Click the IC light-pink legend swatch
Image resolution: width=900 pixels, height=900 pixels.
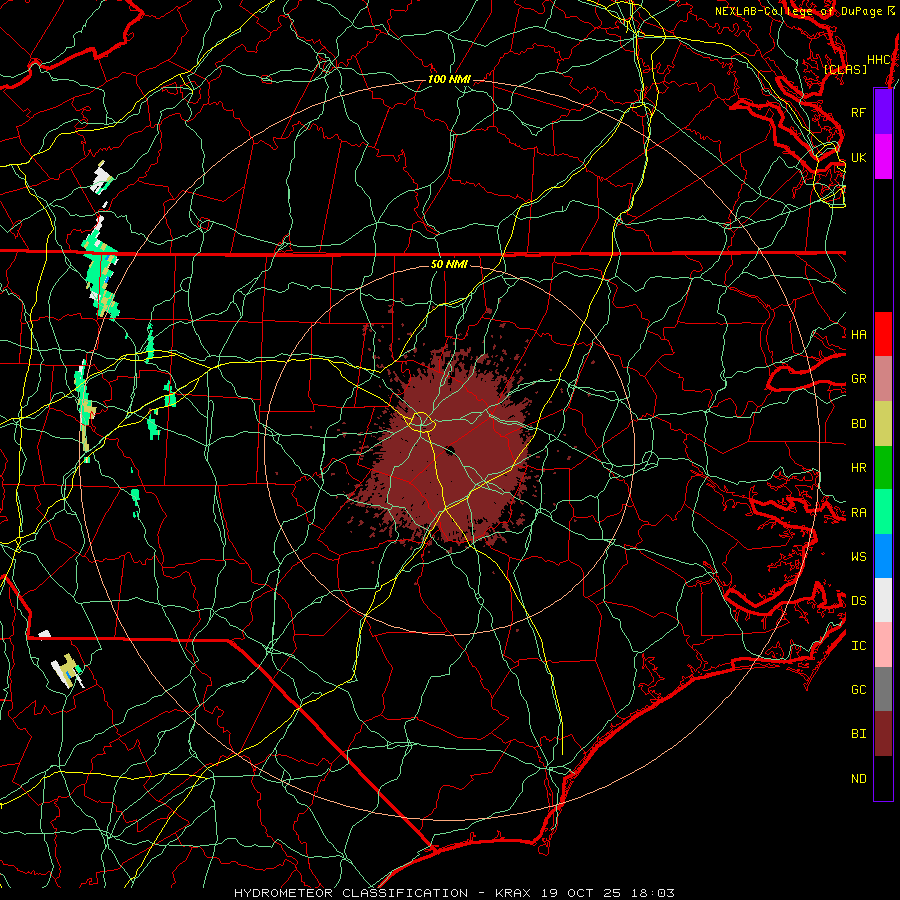pos(883,645)
